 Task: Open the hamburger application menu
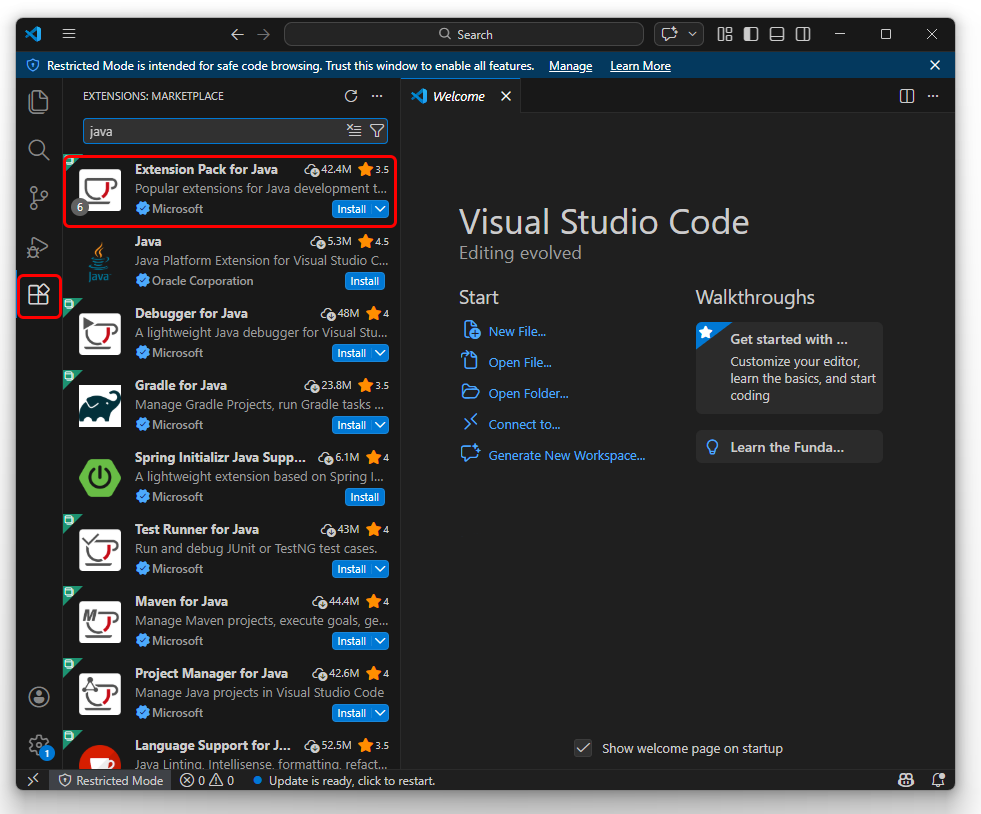tap(69, 34)
